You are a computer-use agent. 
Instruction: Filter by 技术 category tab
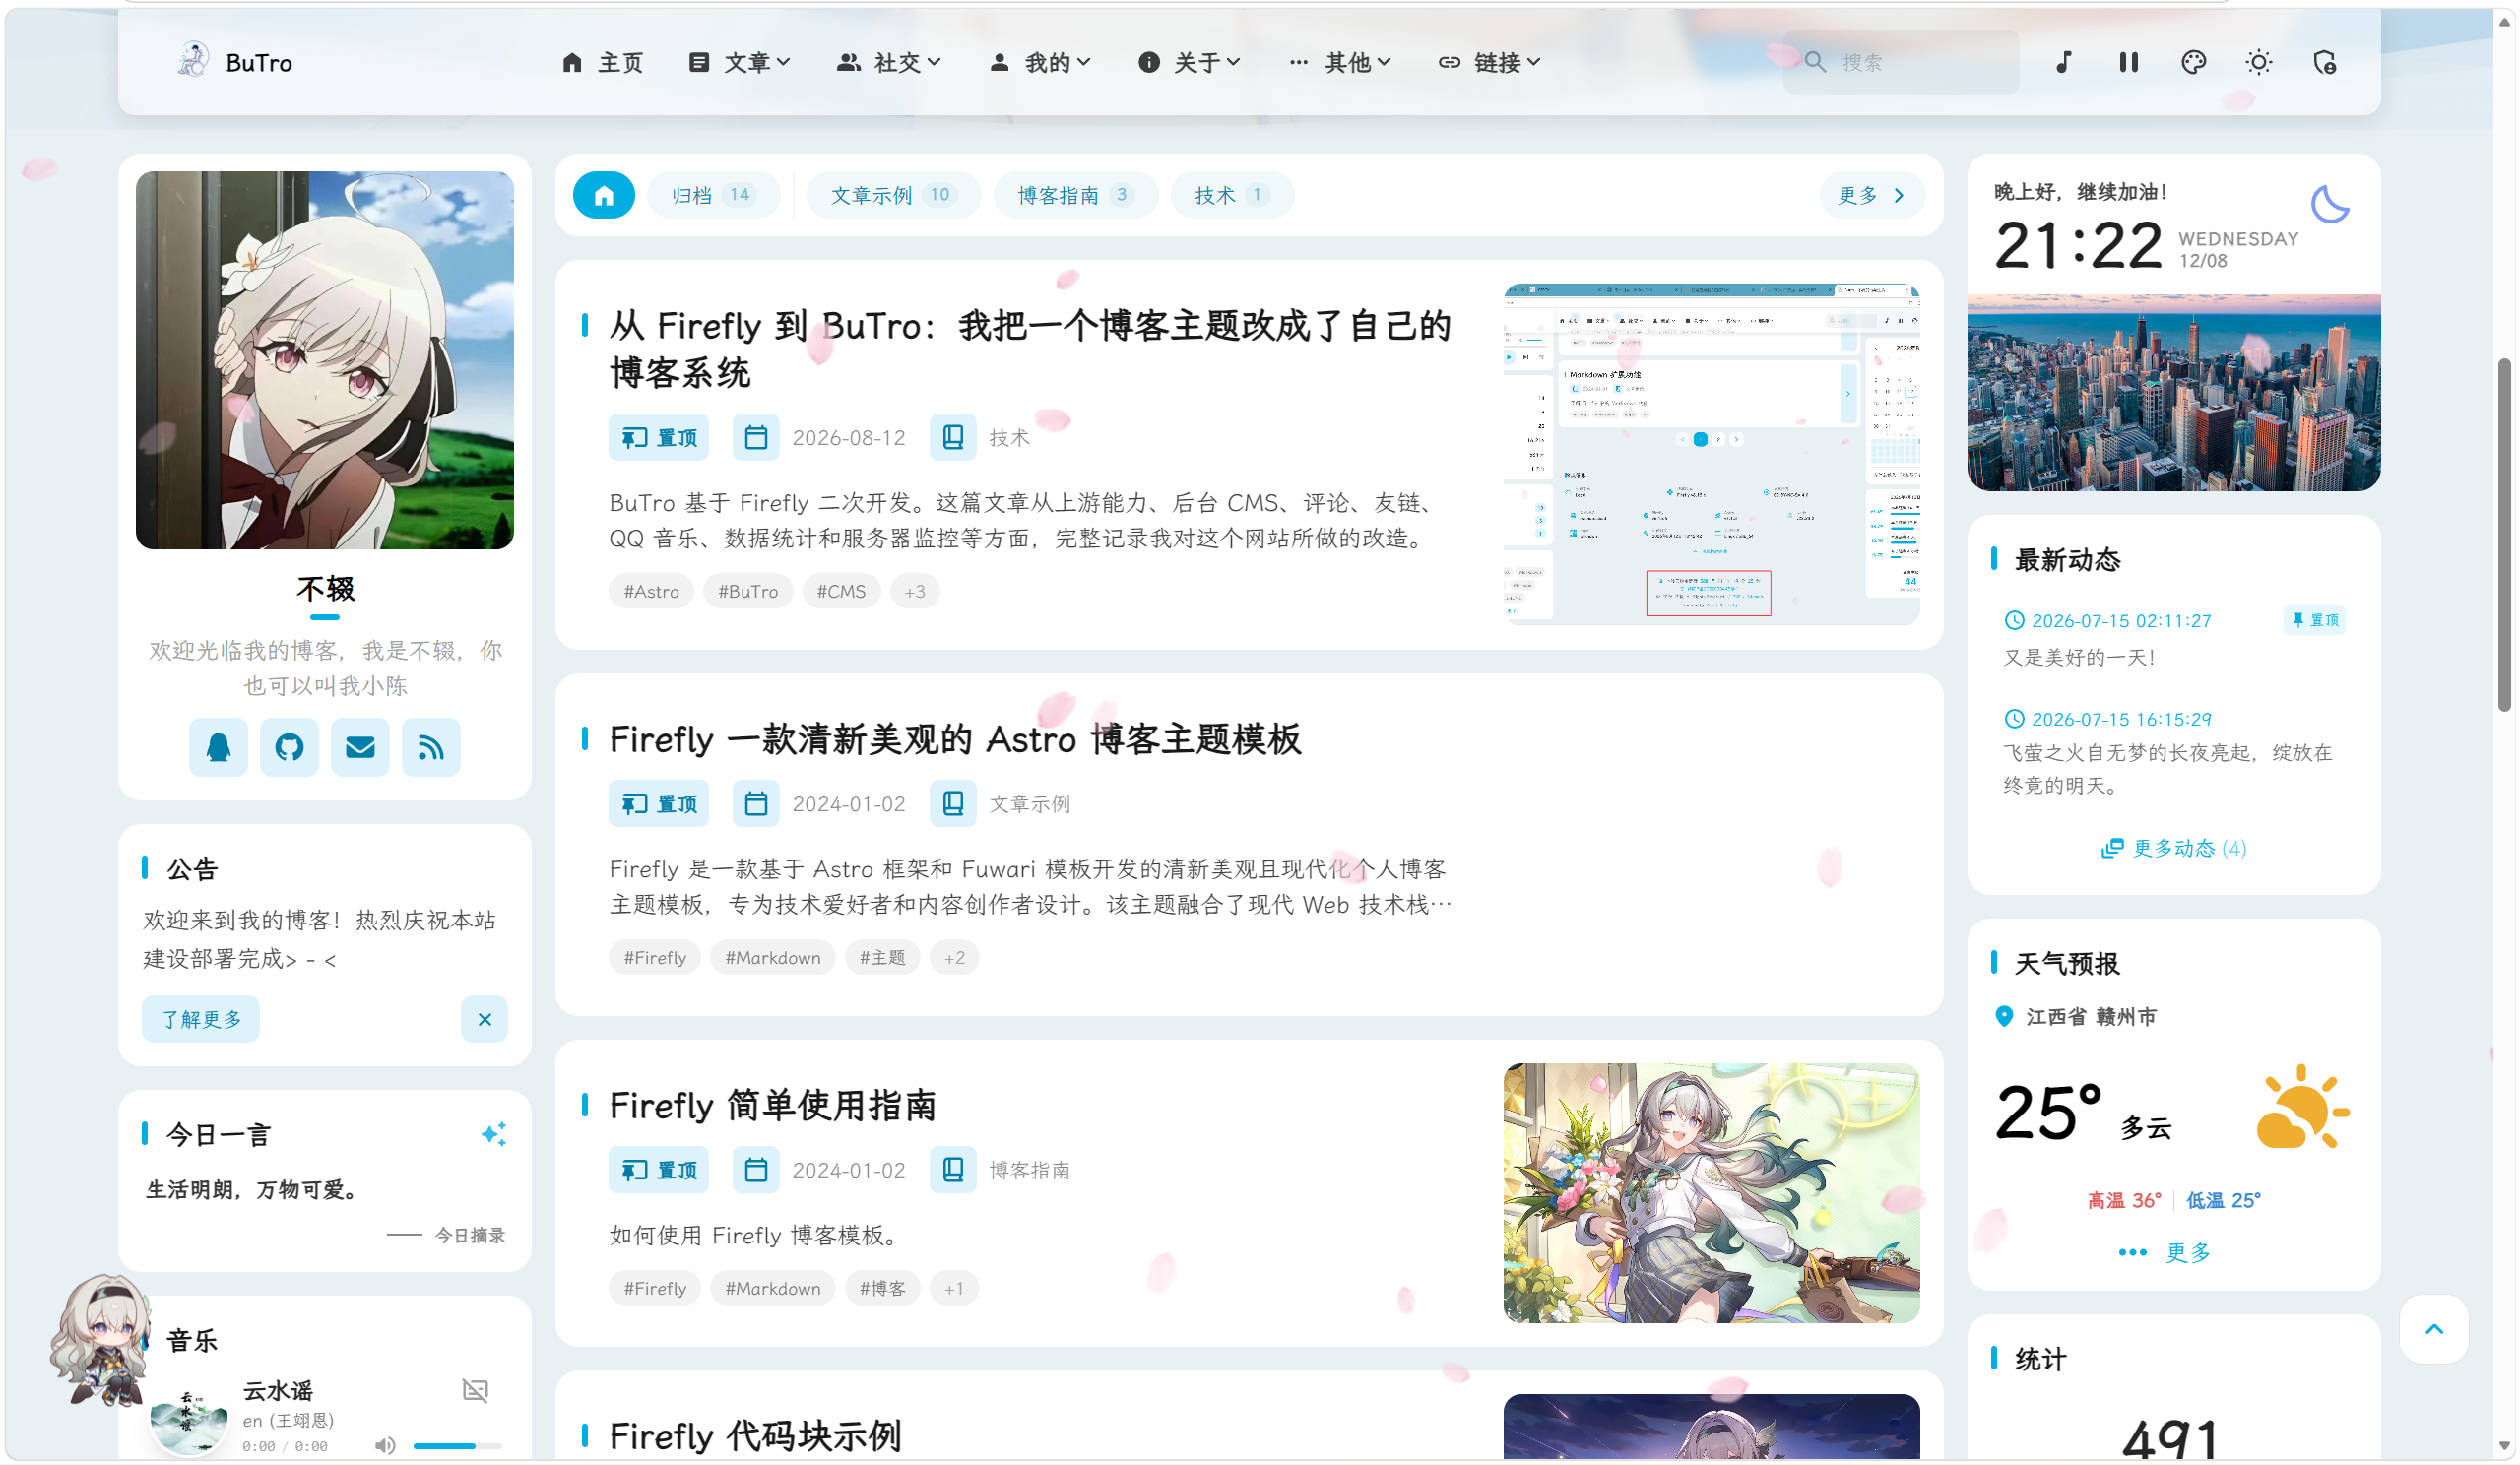tap(1231, 195)
